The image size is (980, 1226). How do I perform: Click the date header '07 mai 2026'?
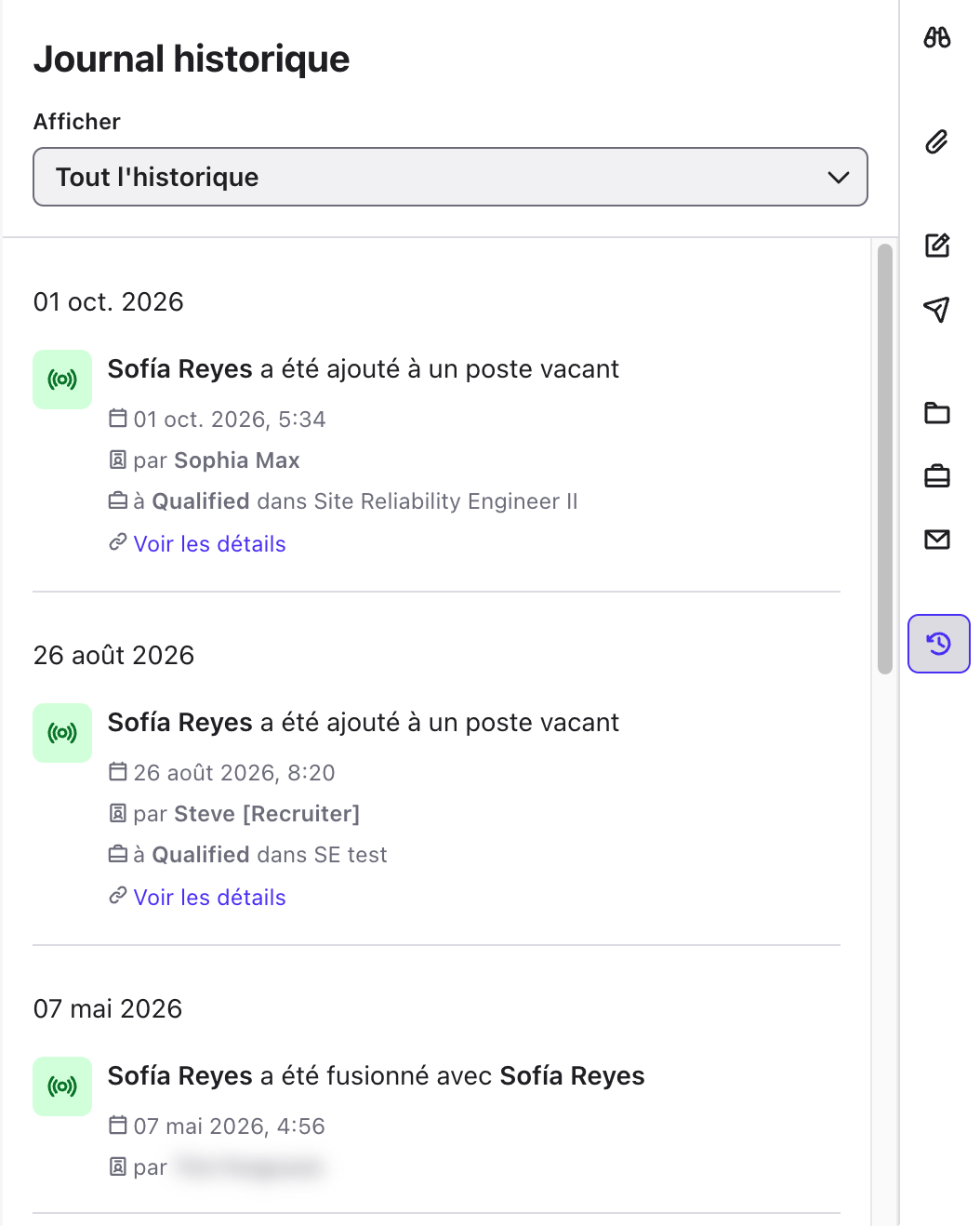click(x=108, y=1009)
